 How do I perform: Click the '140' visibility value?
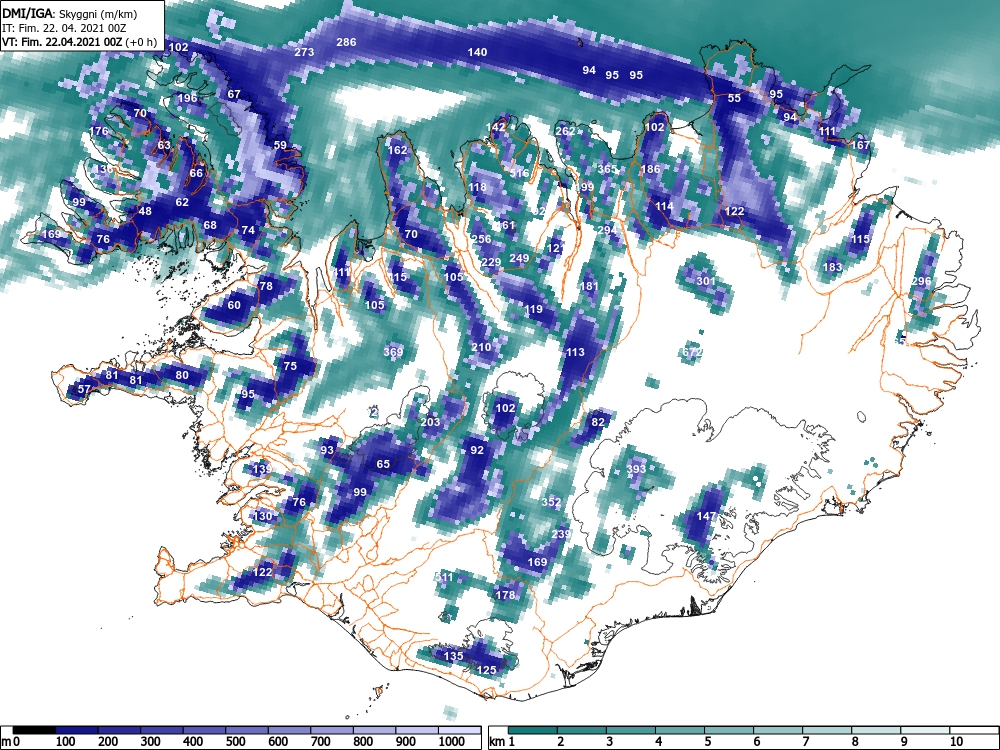point(477,52)
